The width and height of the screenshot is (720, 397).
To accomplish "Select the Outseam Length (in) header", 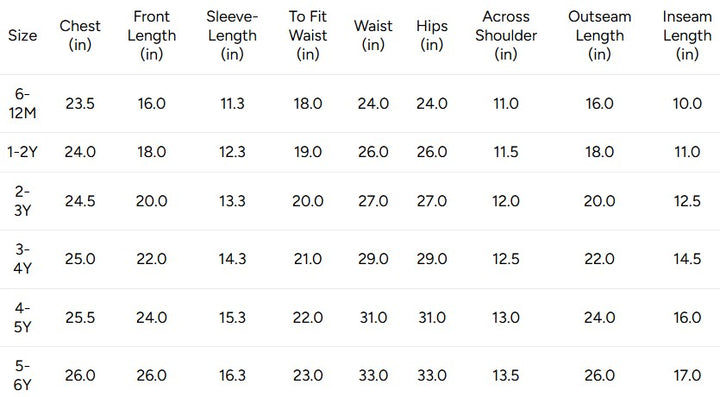I will point(599,35).
